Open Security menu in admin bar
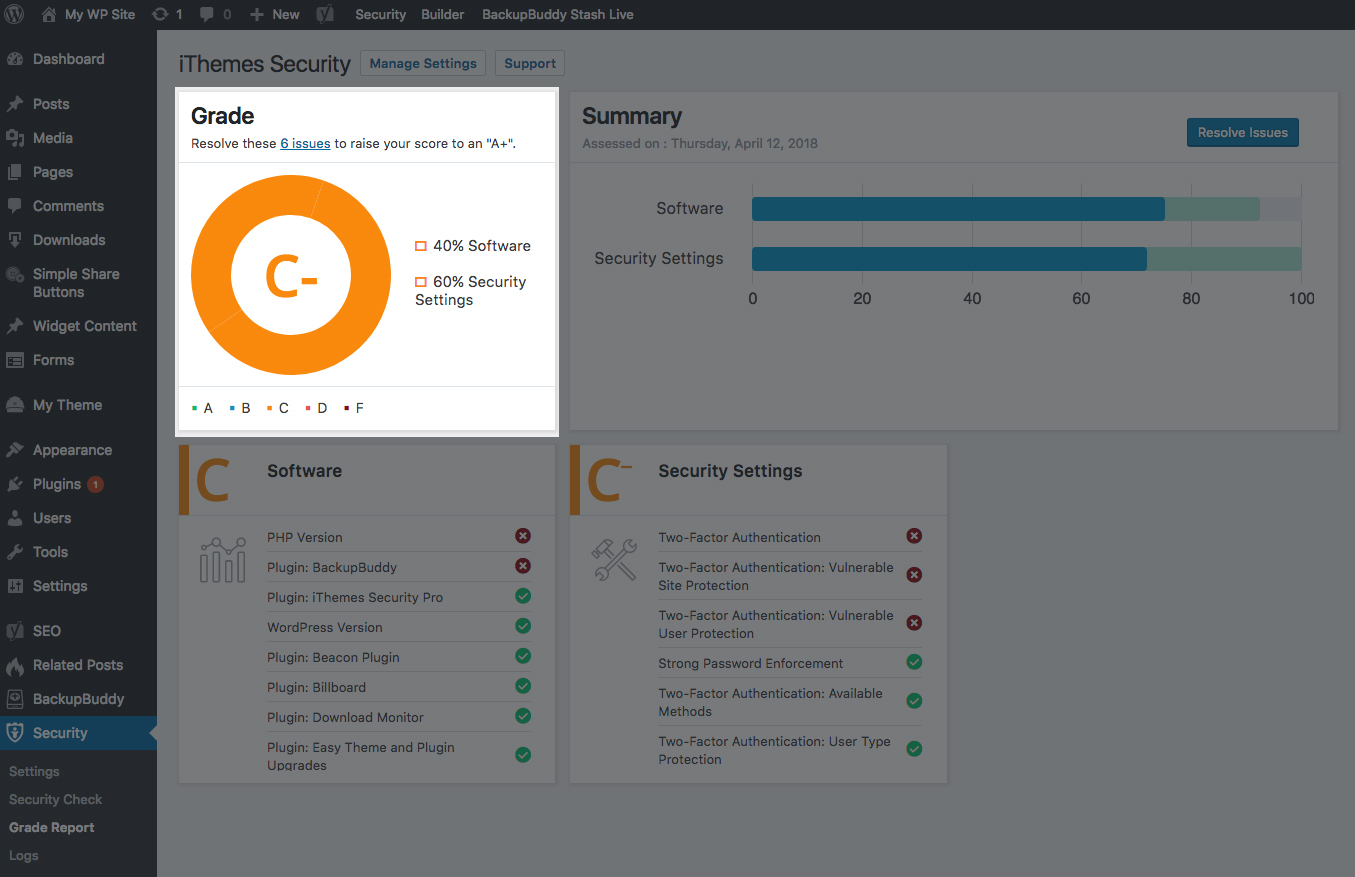The height and width of the screenshot is (877, 1355). [x=380, y=14]
